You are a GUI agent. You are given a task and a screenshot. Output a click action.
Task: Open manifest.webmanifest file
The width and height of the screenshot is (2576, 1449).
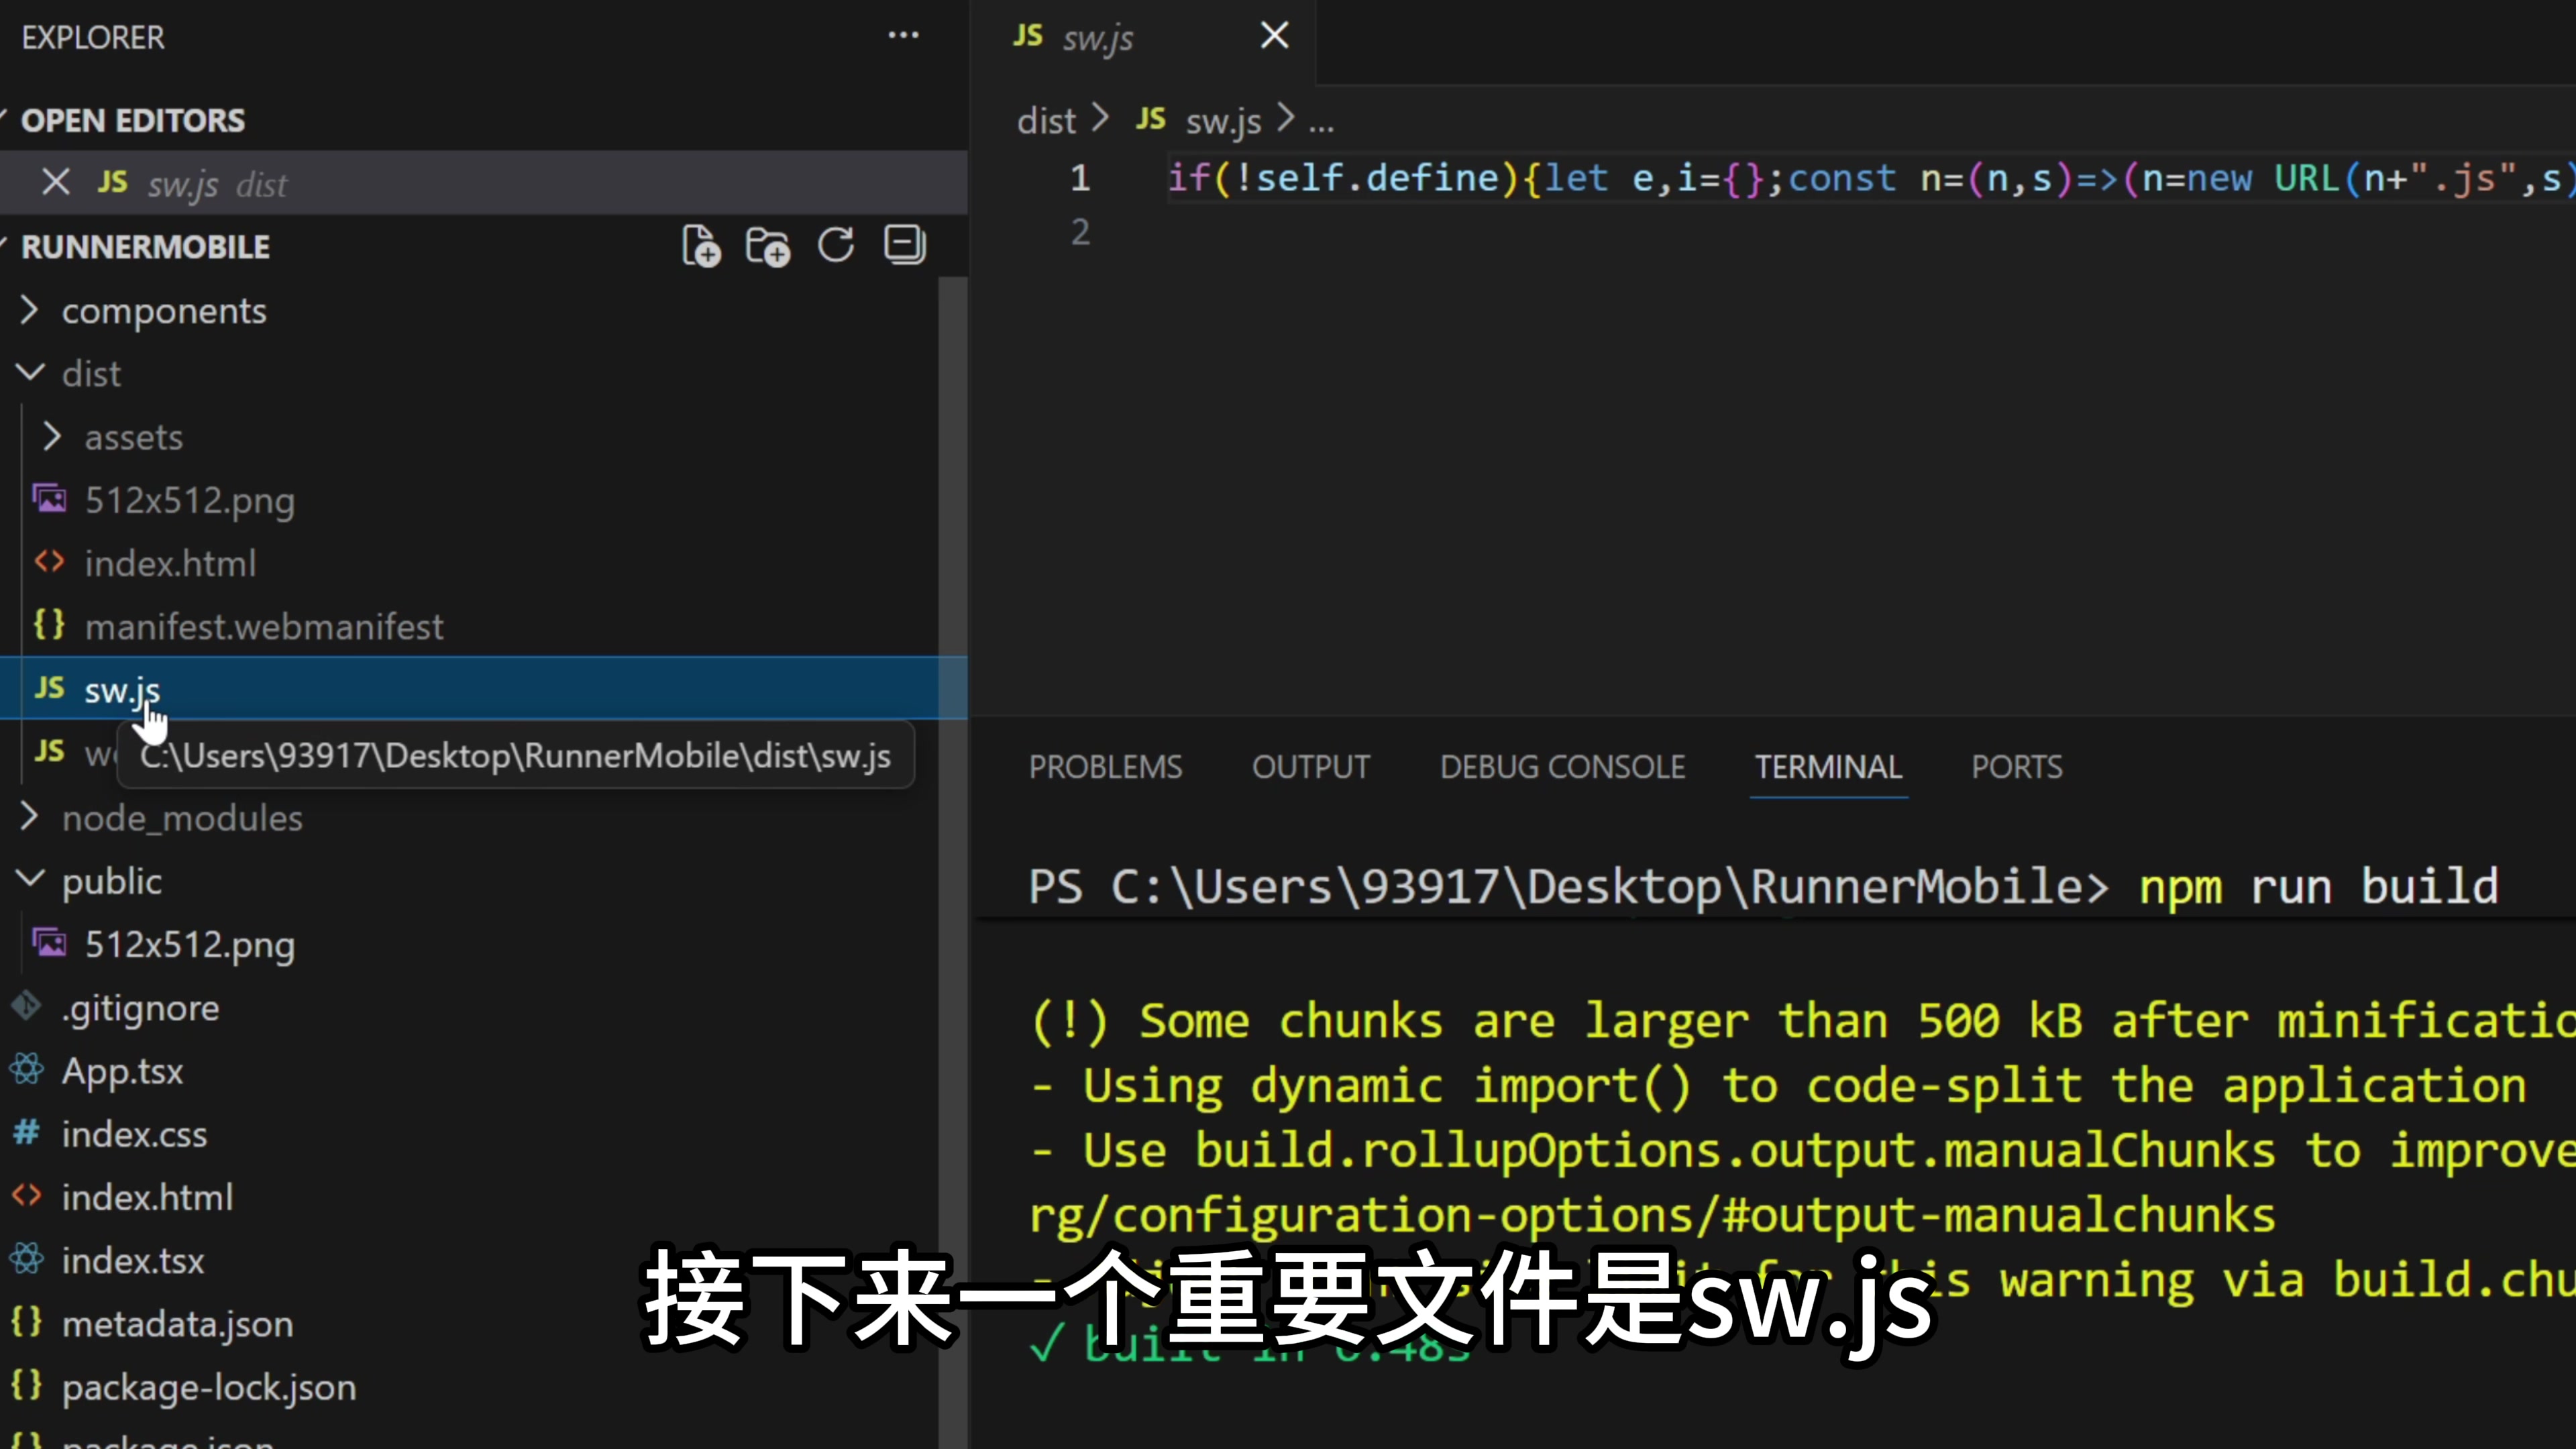263,627
